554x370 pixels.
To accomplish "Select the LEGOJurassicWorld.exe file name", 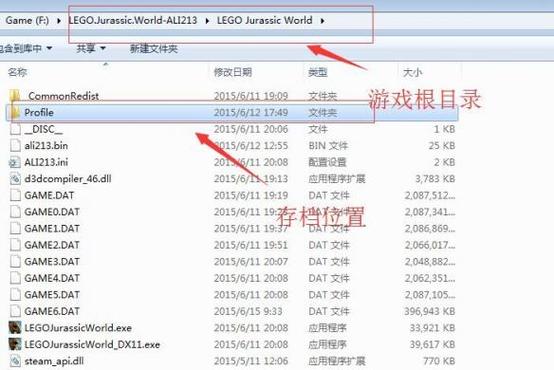I will 78,328.
